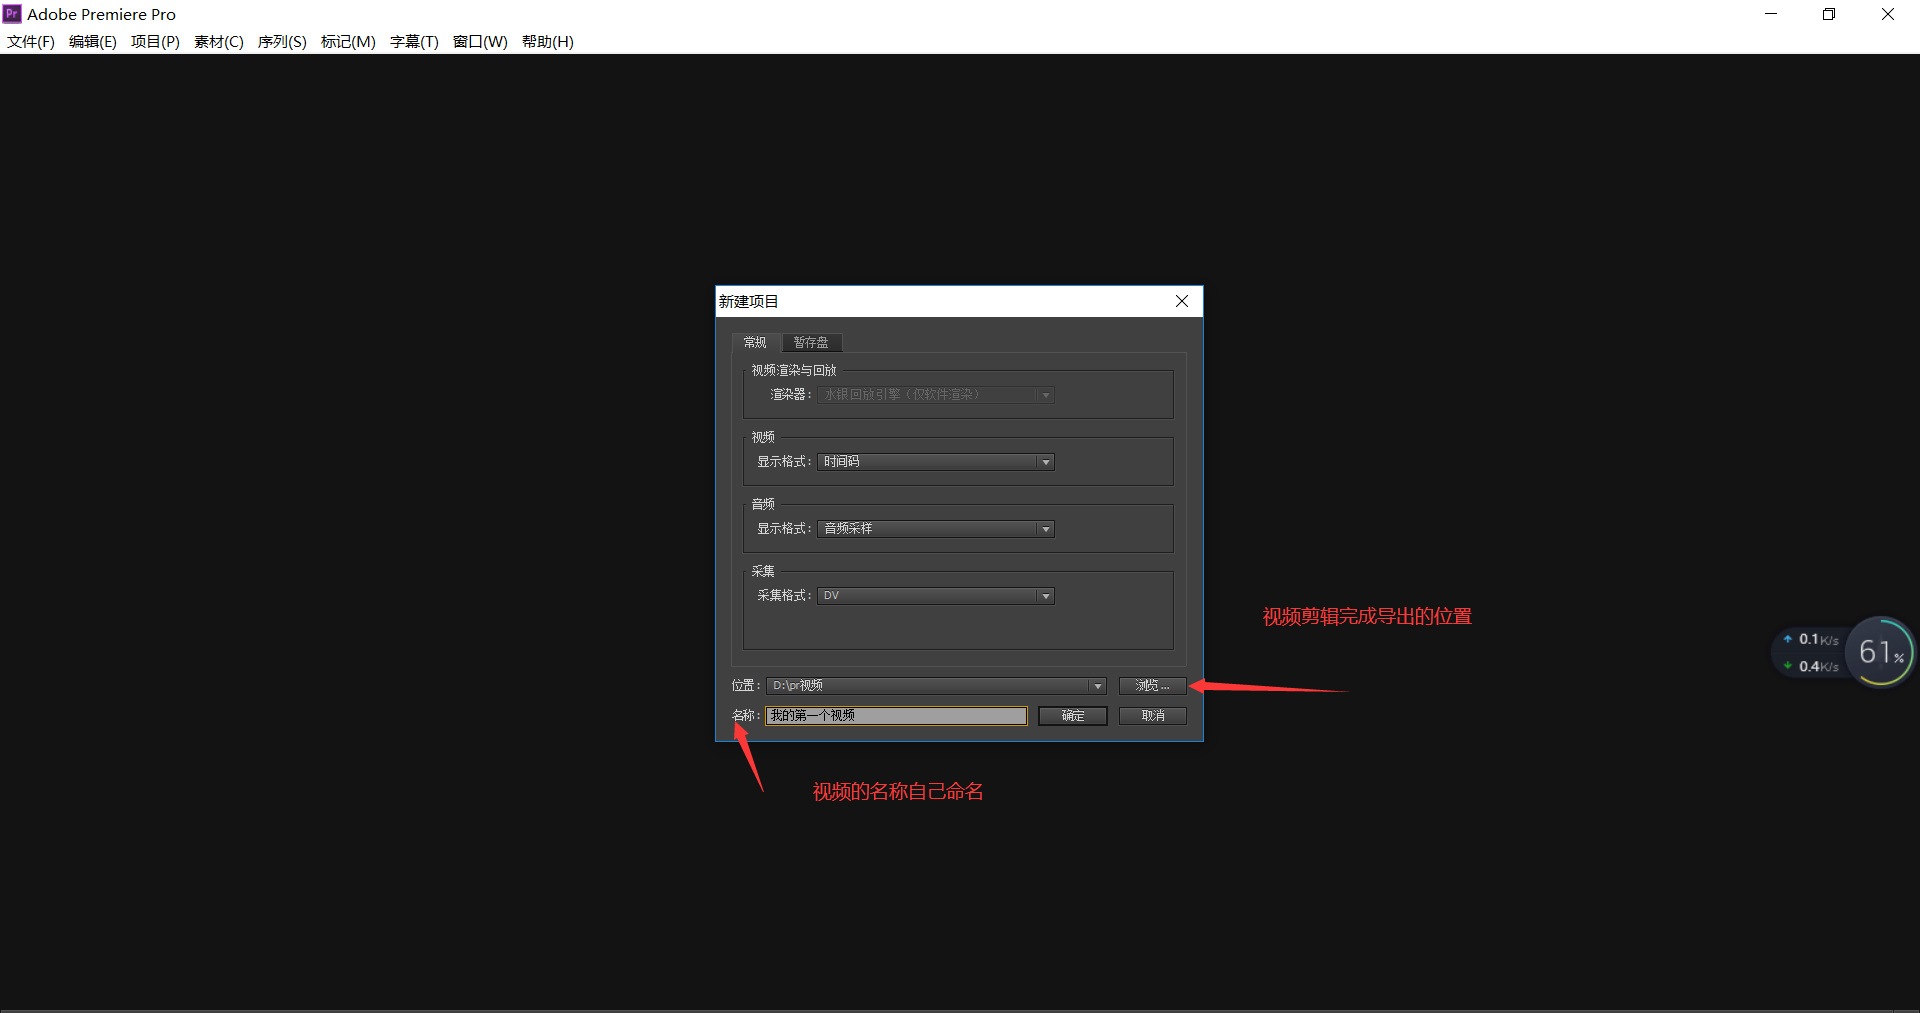This screenshot has height=1013, width=1920.
Task: Open the disabled 渲染器 dropdown
Action: coord(936,395)
